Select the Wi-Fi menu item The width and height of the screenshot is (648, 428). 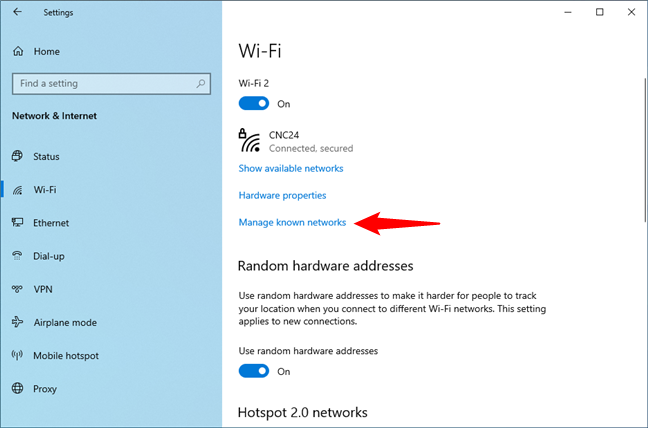click(x=45, y=189)
